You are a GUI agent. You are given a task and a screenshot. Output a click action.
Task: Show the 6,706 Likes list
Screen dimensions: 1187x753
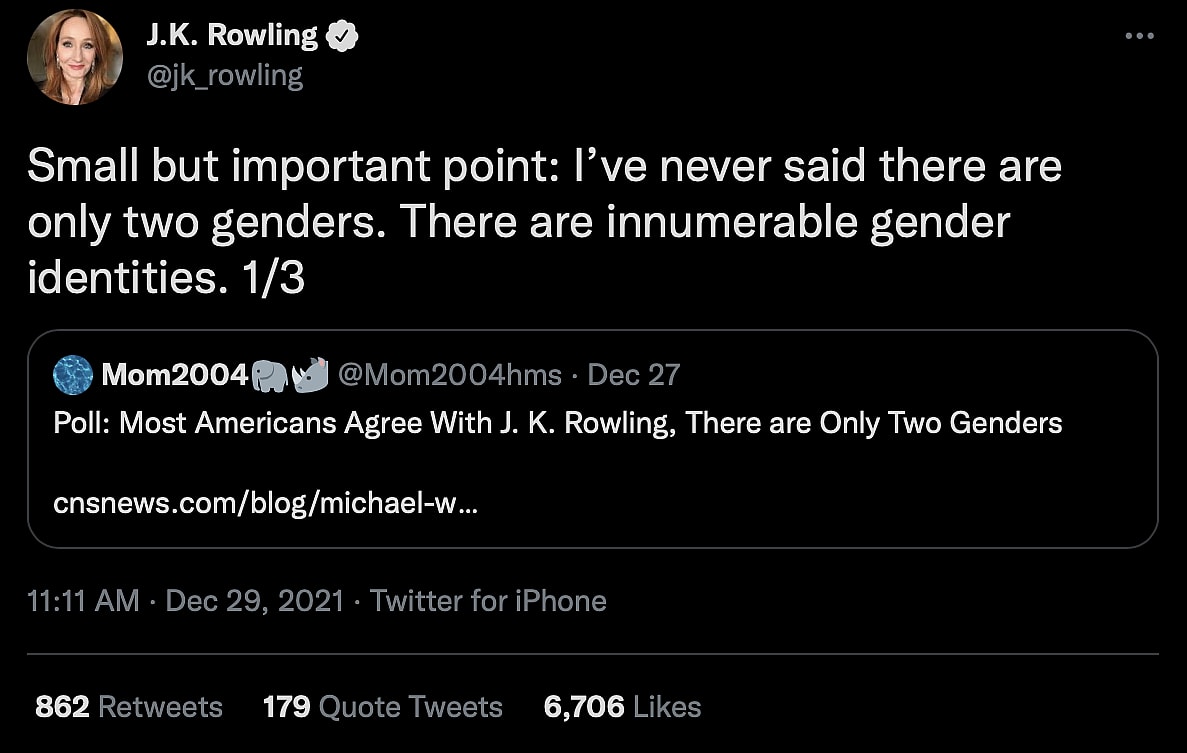tap(622, 707)
